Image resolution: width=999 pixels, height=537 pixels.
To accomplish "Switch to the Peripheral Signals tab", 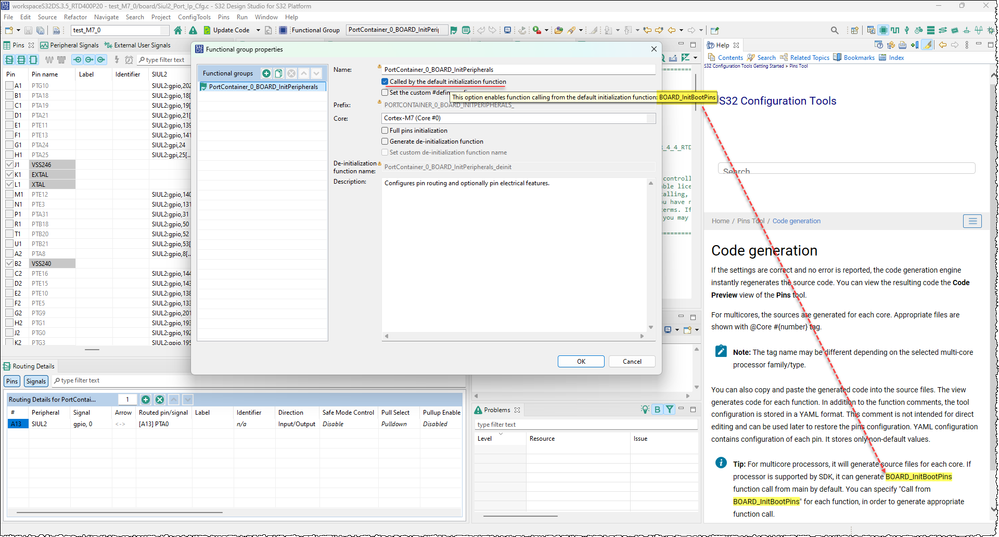I will (71, 45).
